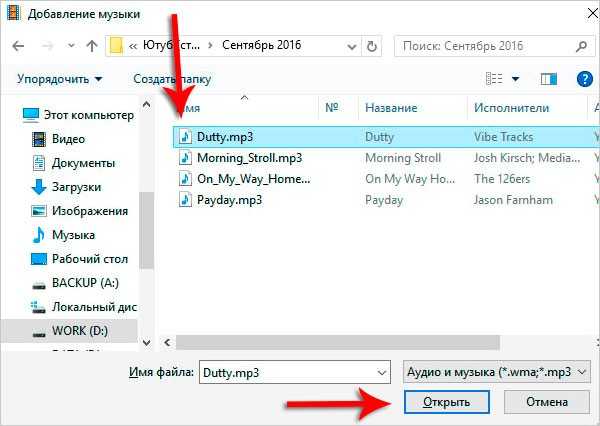600x426 pixels.
Task: Open the Музыка folder
Action: (63, 235)
